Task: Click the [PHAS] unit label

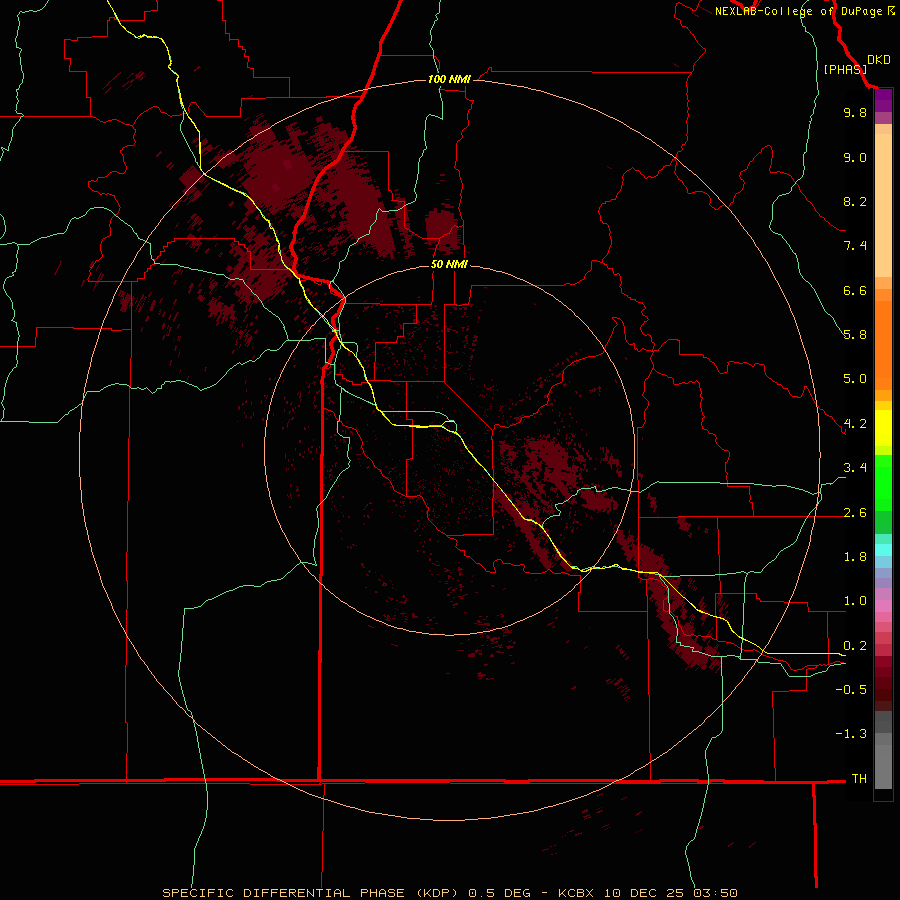Action: (845, 69)
